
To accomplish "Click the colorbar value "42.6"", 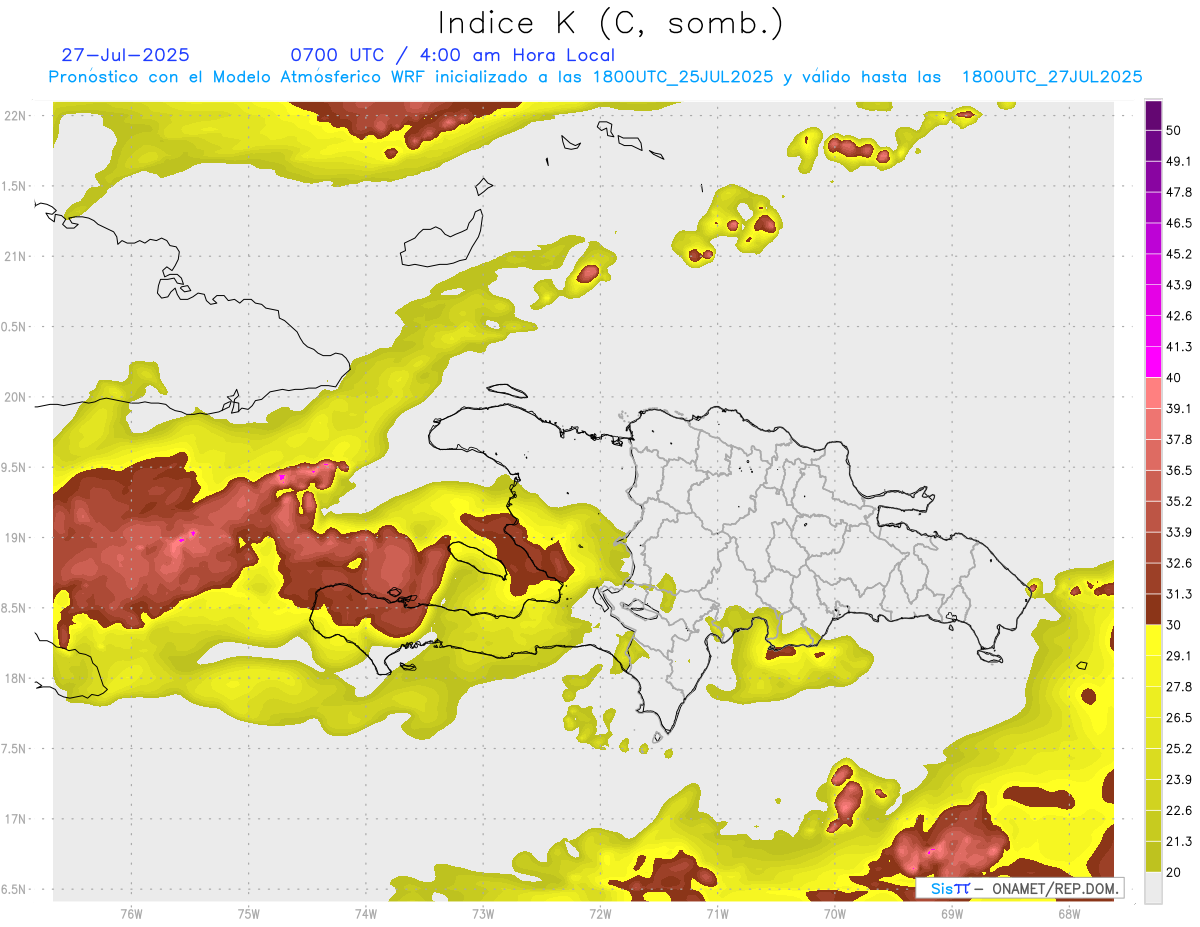I will point(1179,316).
